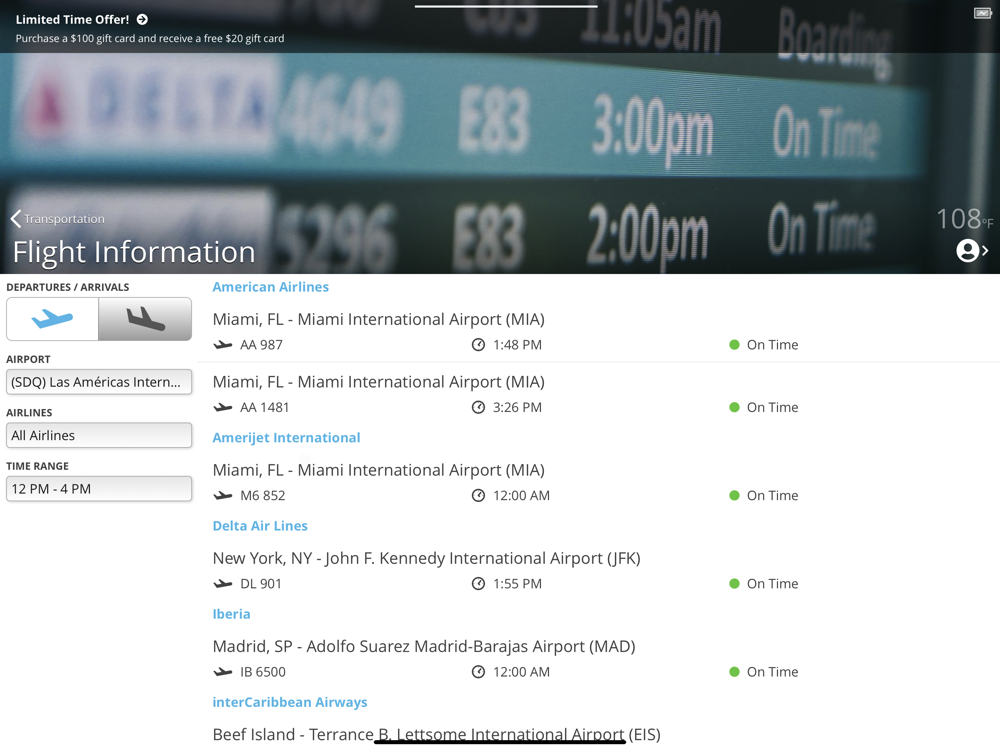Select flight number AA 987
Viewport: 1000px width, 750px height.
tap(261, 345)
